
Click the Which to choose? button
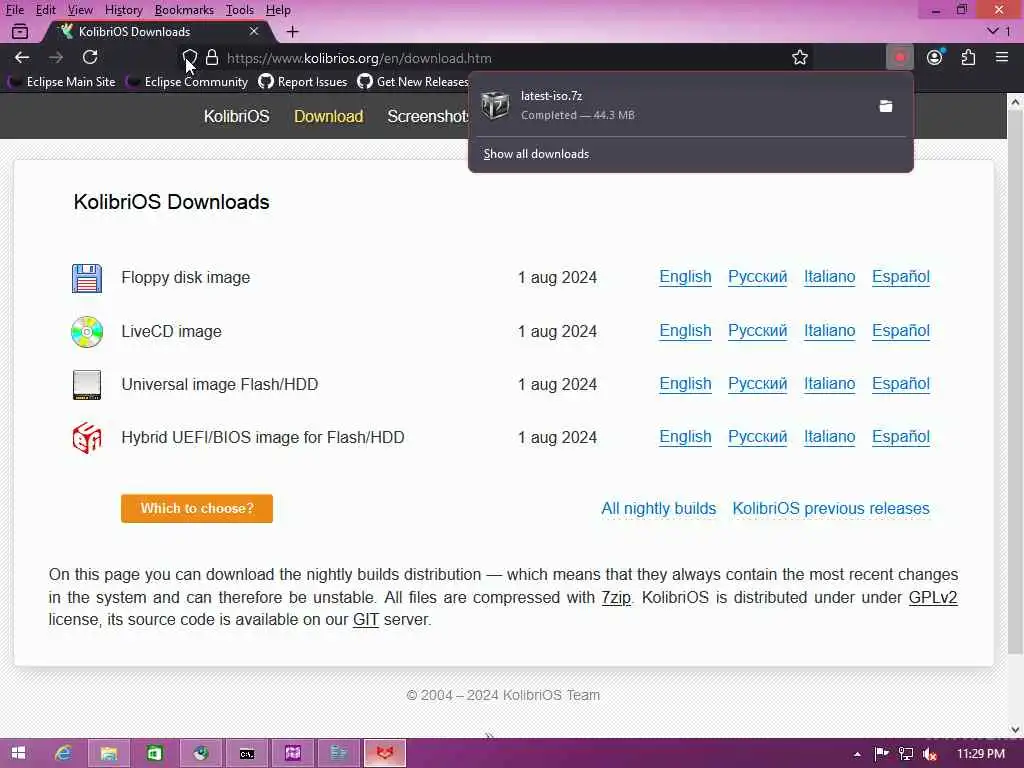click(197, 509)
